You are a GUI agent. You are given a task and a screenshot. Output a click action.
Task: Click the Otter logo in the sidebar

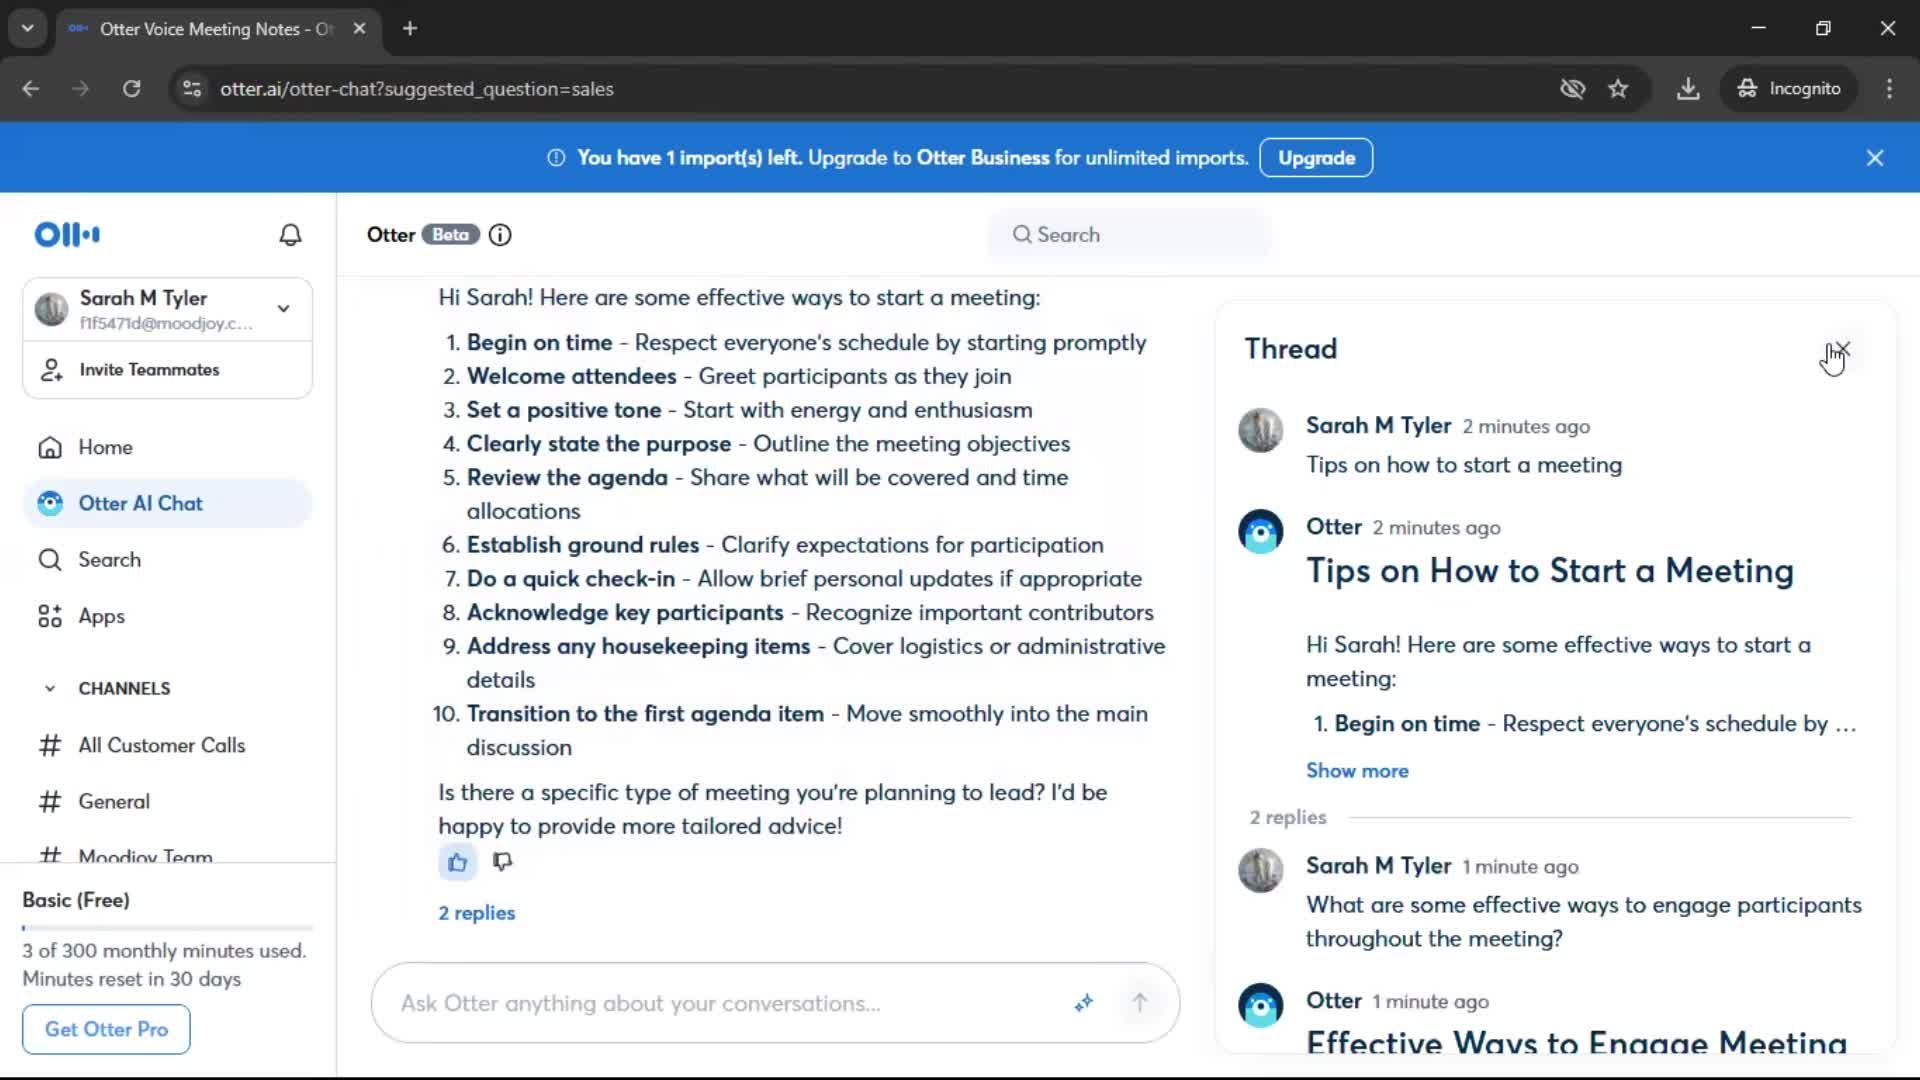[67, 234]
